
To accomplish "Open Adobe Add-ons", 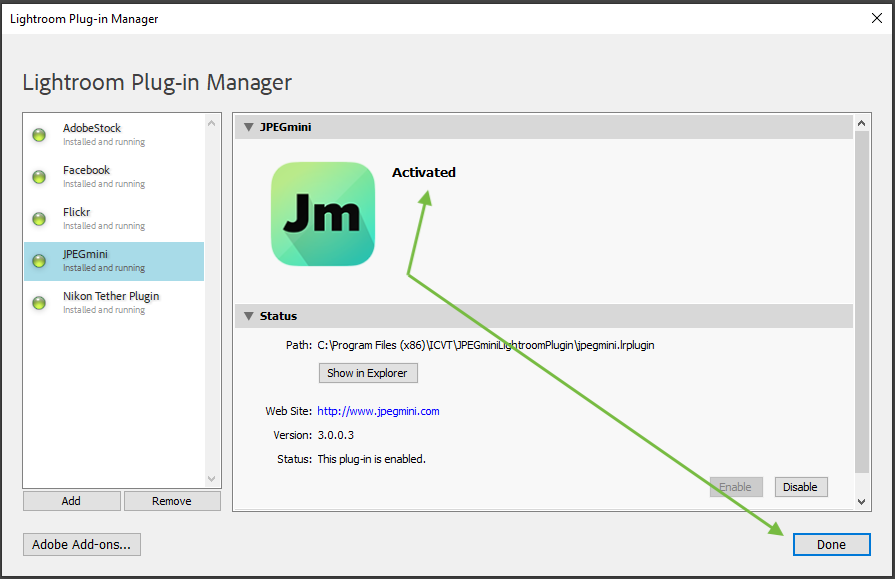I will (82, 544).
